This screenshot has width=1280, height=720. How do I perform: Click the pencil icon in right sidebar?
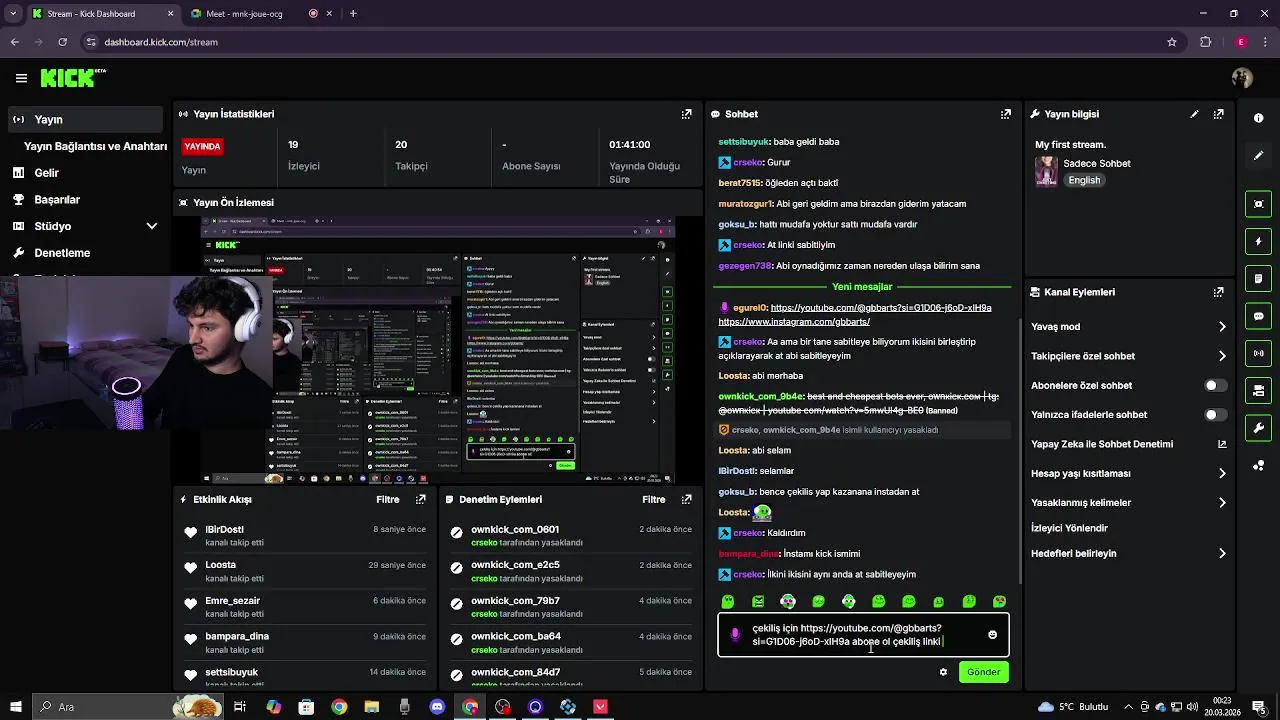[x=1258, y=156]
